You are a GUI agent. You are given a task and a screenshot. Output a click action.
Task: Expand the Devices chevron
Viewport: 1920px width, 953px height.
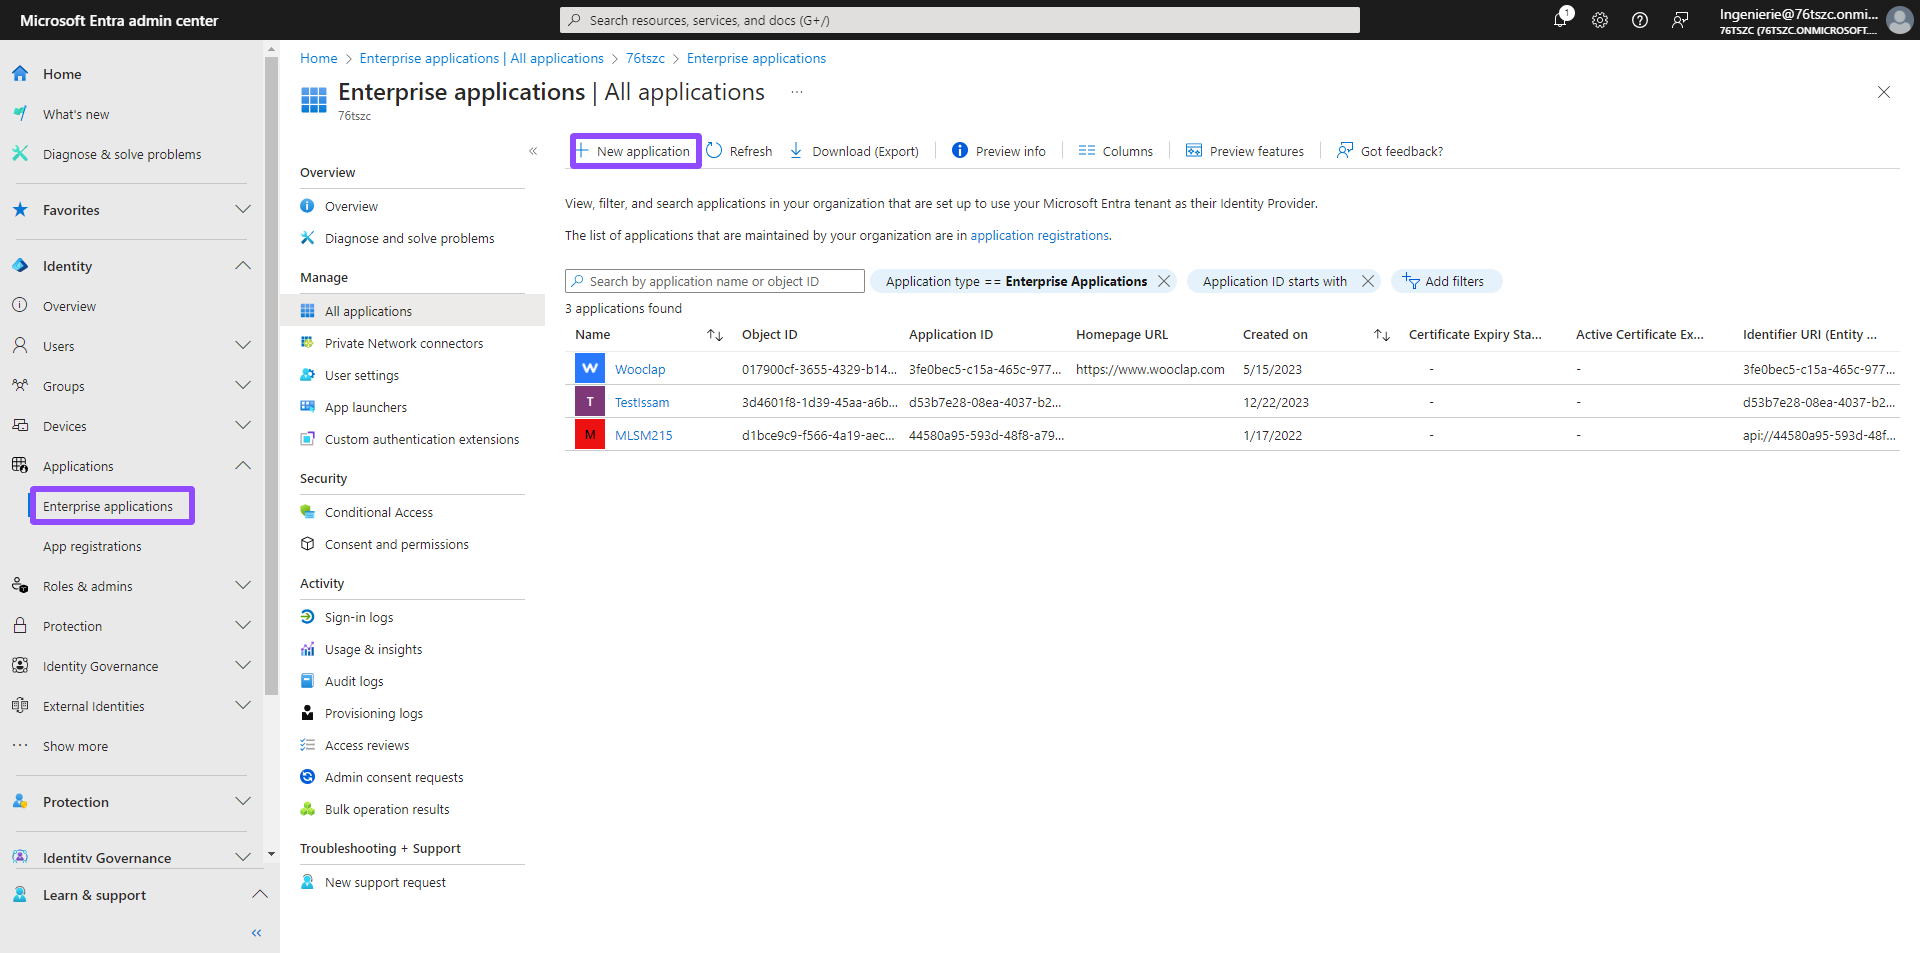point(243,426)
